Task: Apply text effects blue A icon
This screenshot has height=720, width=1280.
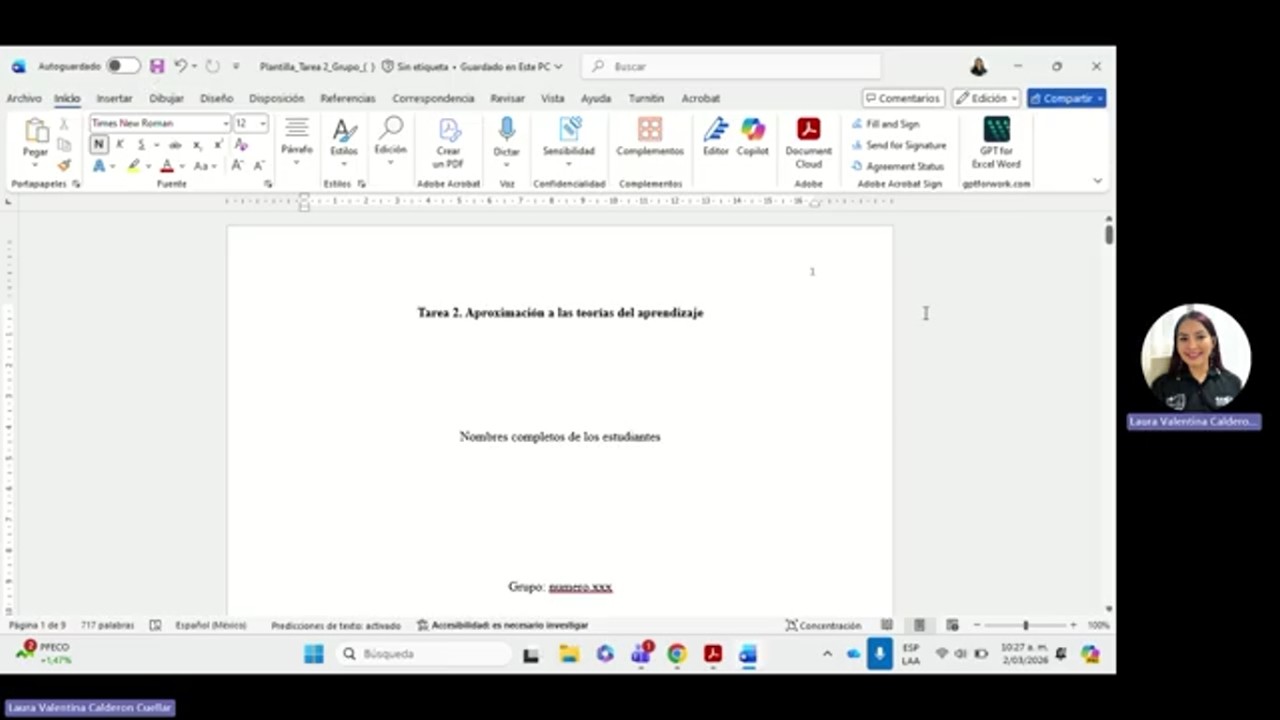Action: click(x=99, y=166)
